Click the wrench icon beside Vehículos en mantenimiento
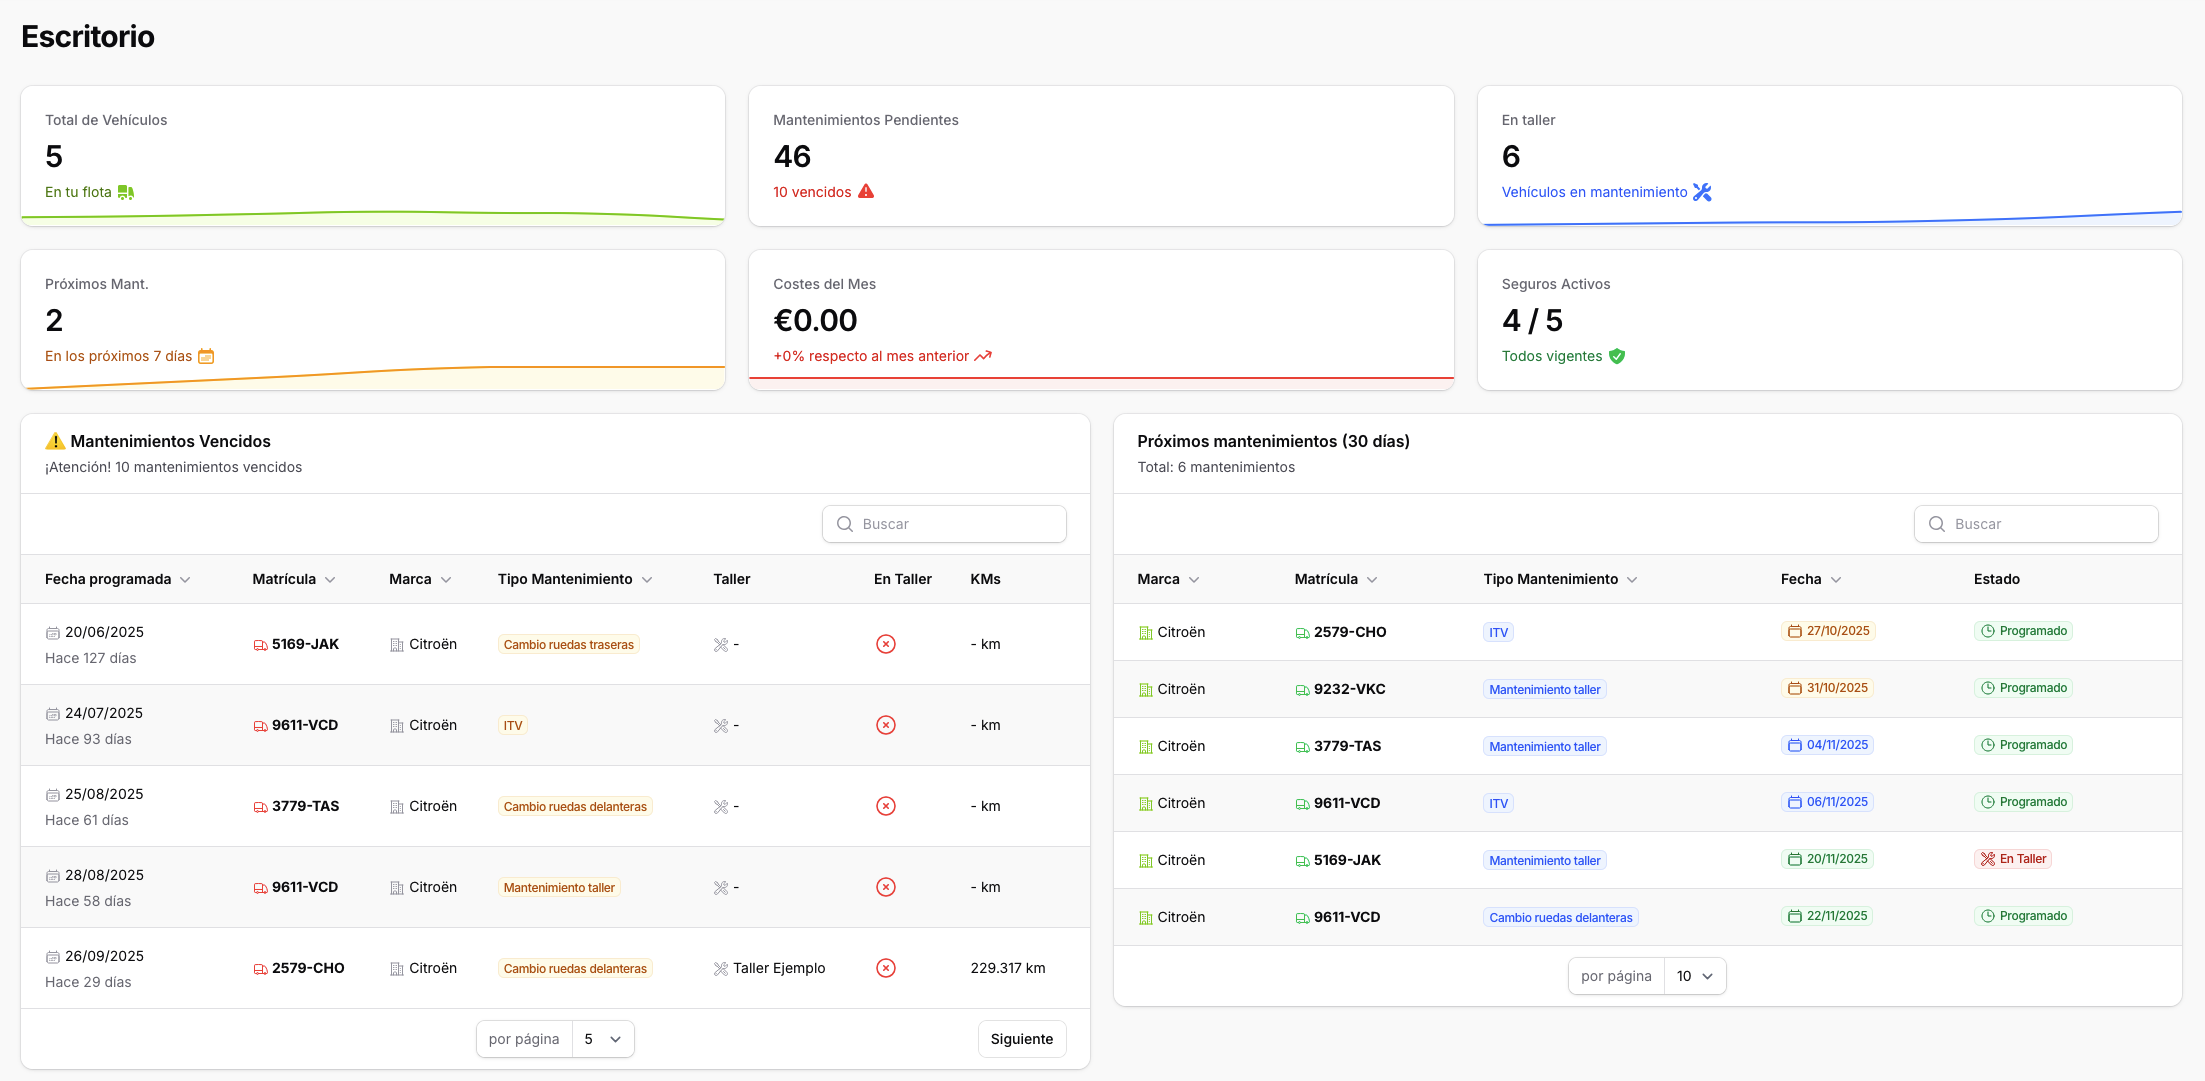This screenshot has width=2205, height=1081. point(1702,192)
